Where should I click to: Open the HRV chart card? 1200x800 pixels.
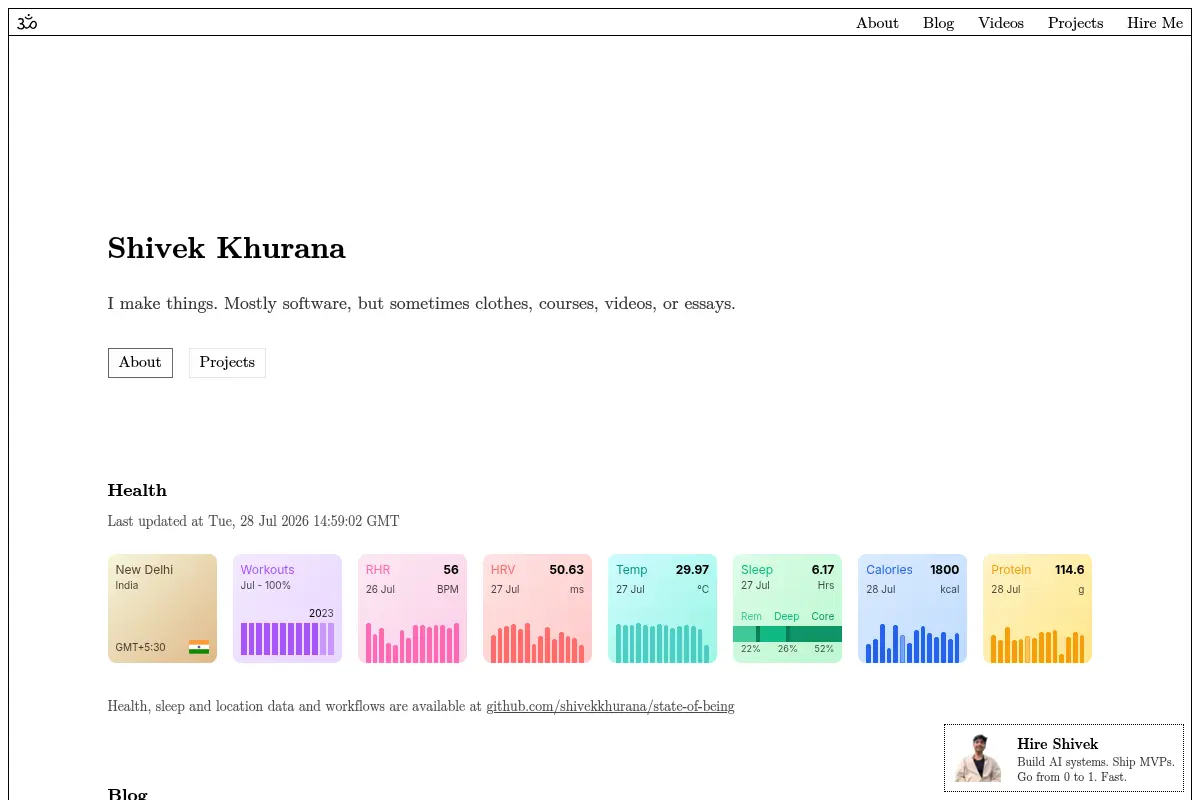537,608
